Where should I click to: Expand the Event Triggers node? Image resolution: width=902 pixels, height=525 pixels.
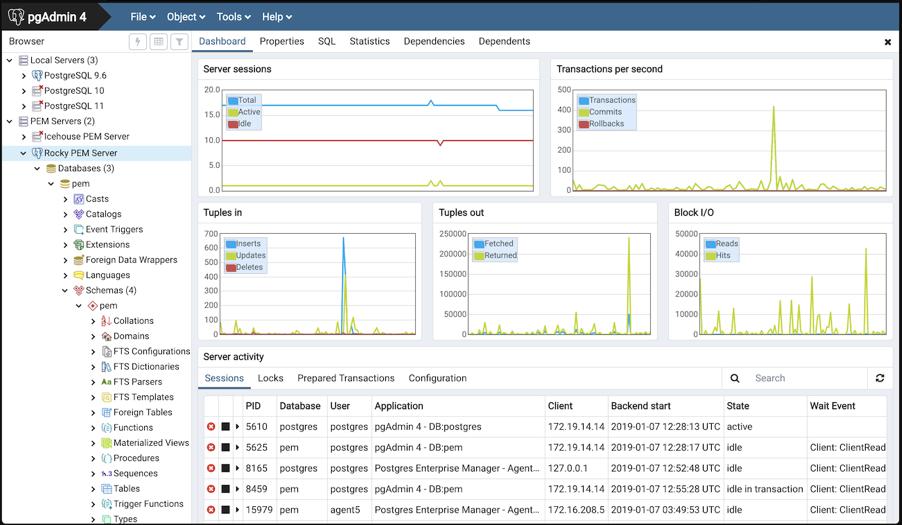pos(65,229)
